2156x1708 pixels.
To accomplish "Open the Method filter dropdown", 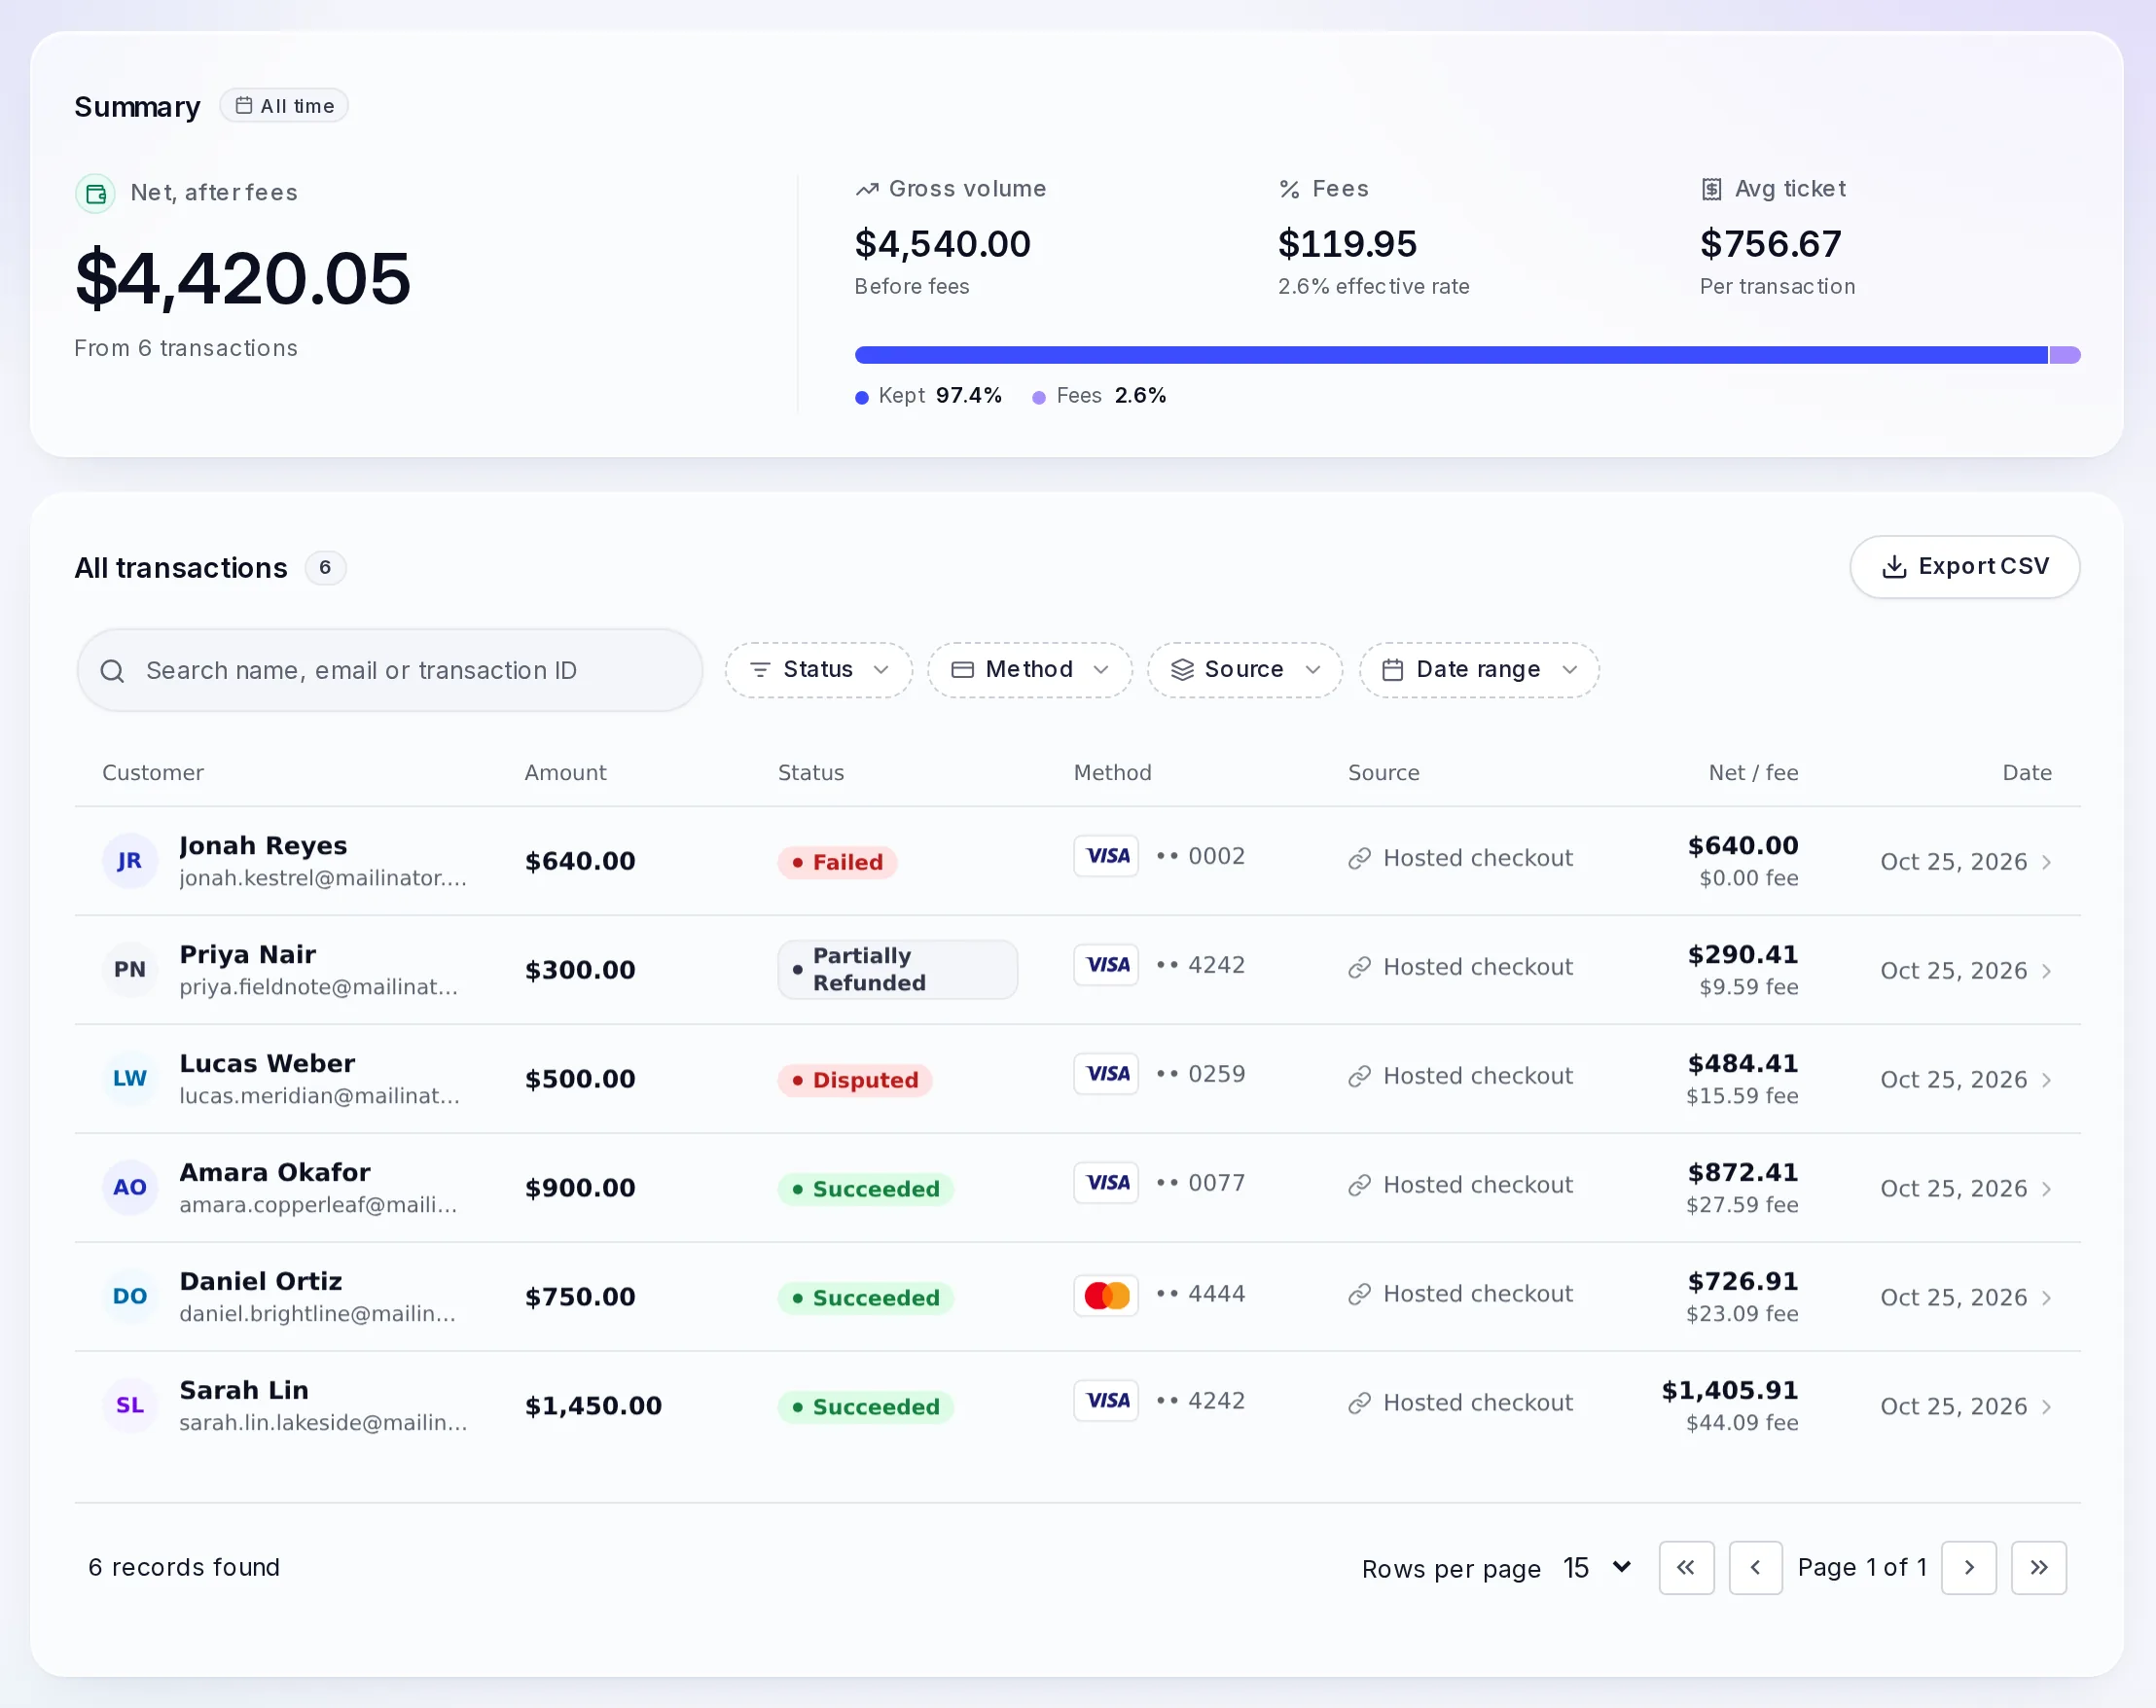I will pyautogui.click(x=1029, y=669).
